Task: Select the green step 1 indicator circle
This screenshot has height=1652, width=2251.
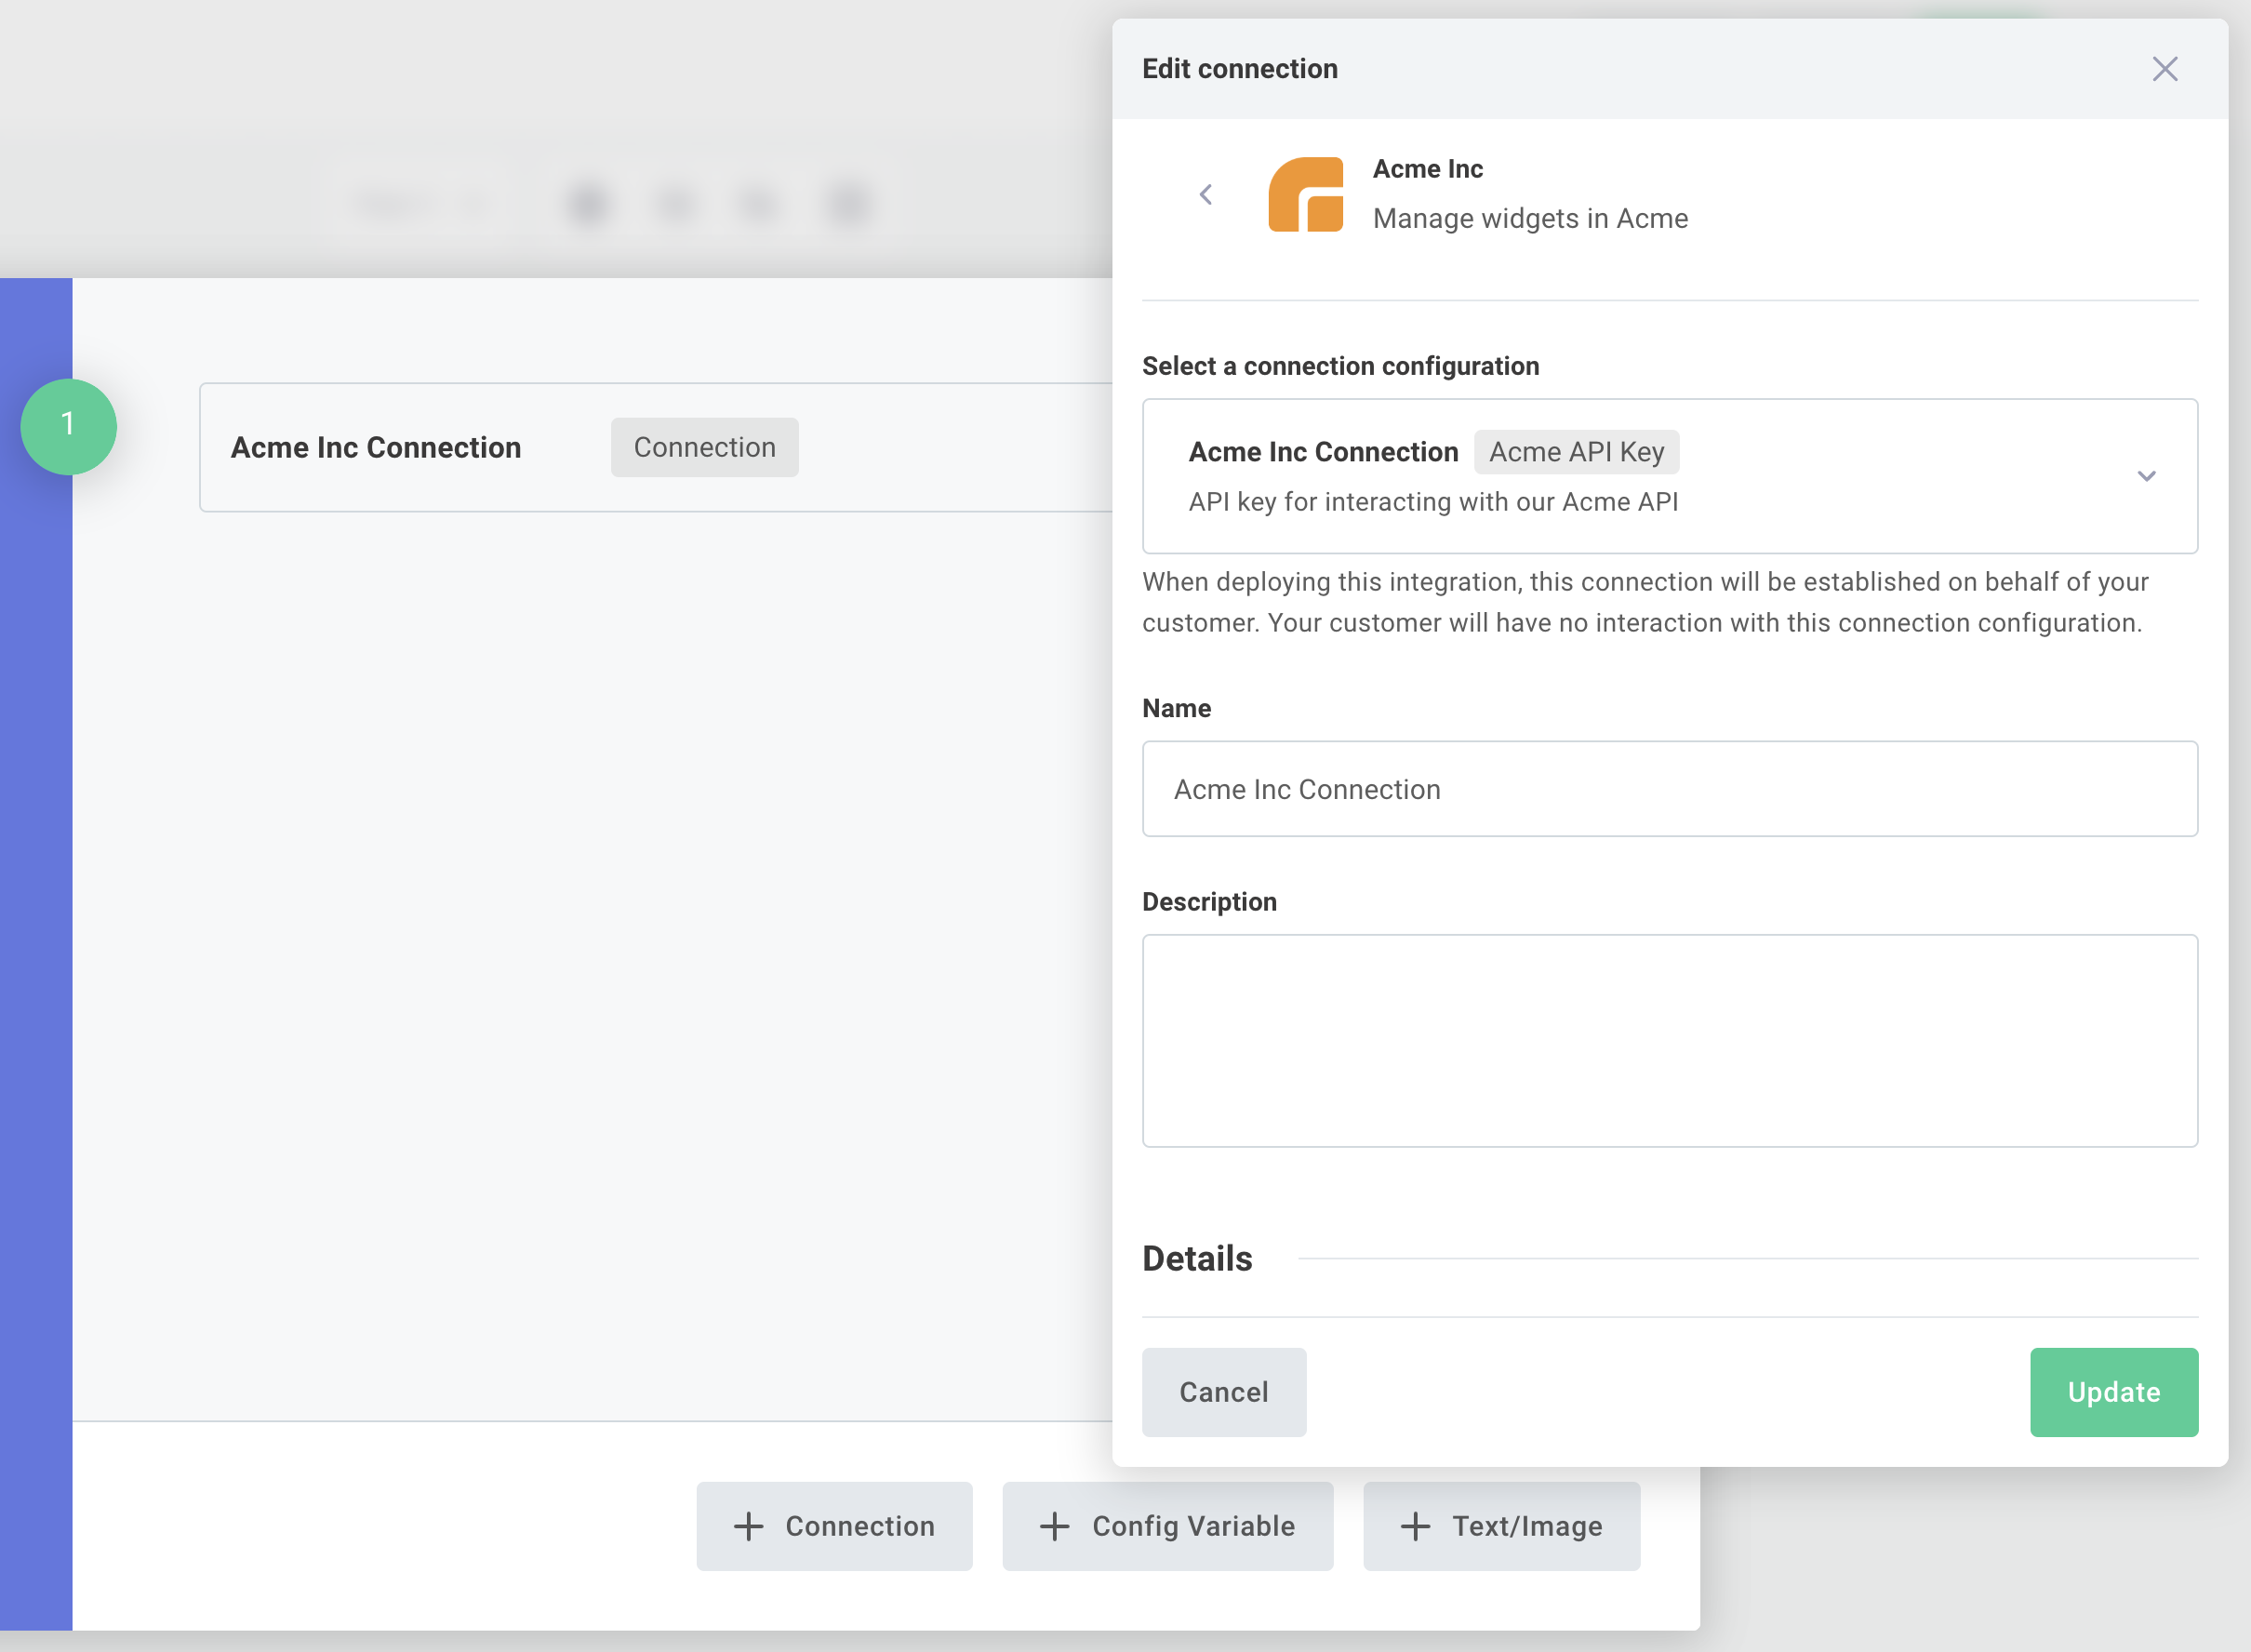Action: 68,426
